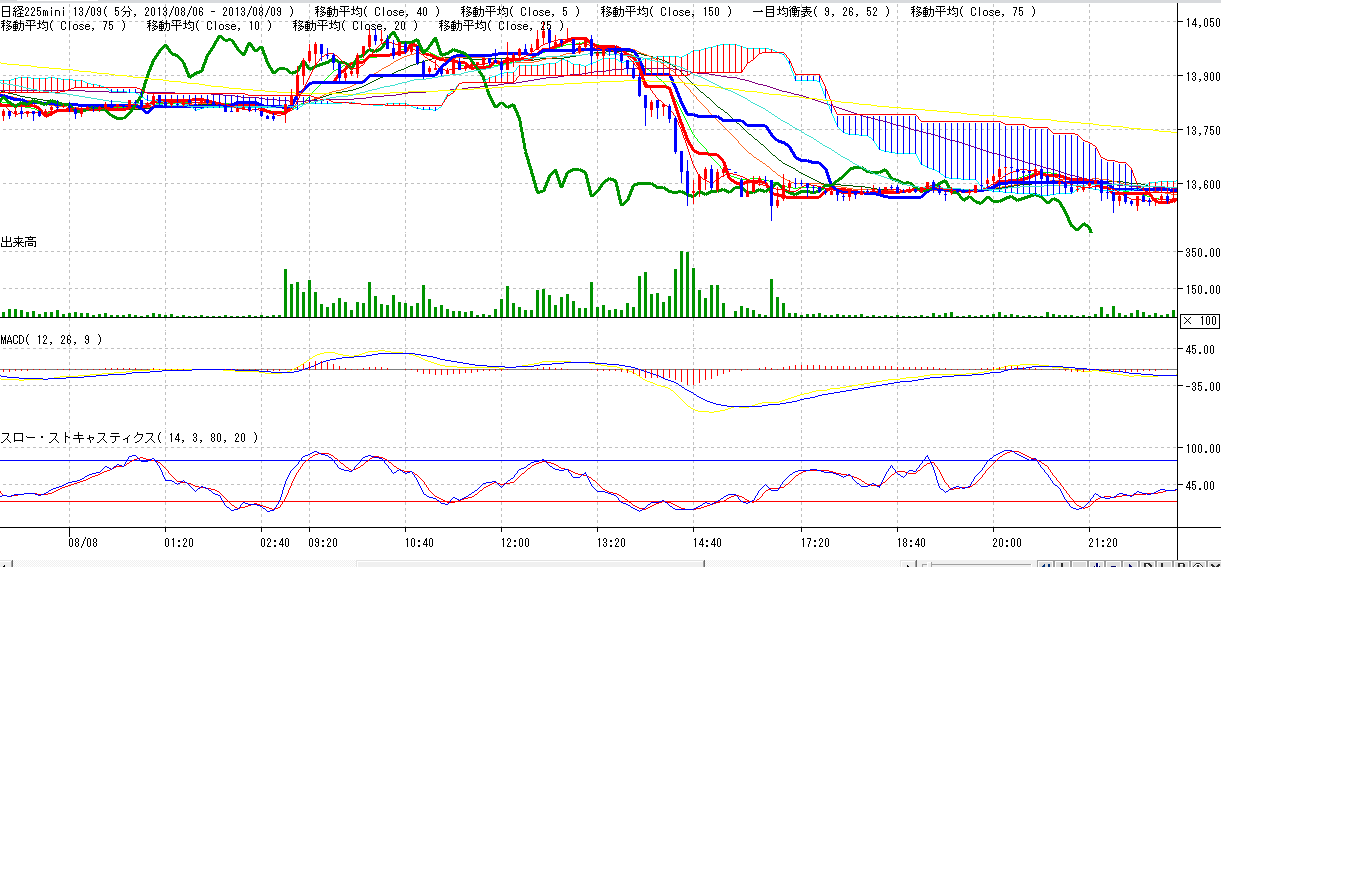This screenshot has width=1366, height=886.
Task: Click the left scroll arrow of chart scrollbar
Action: coord(4,566)
